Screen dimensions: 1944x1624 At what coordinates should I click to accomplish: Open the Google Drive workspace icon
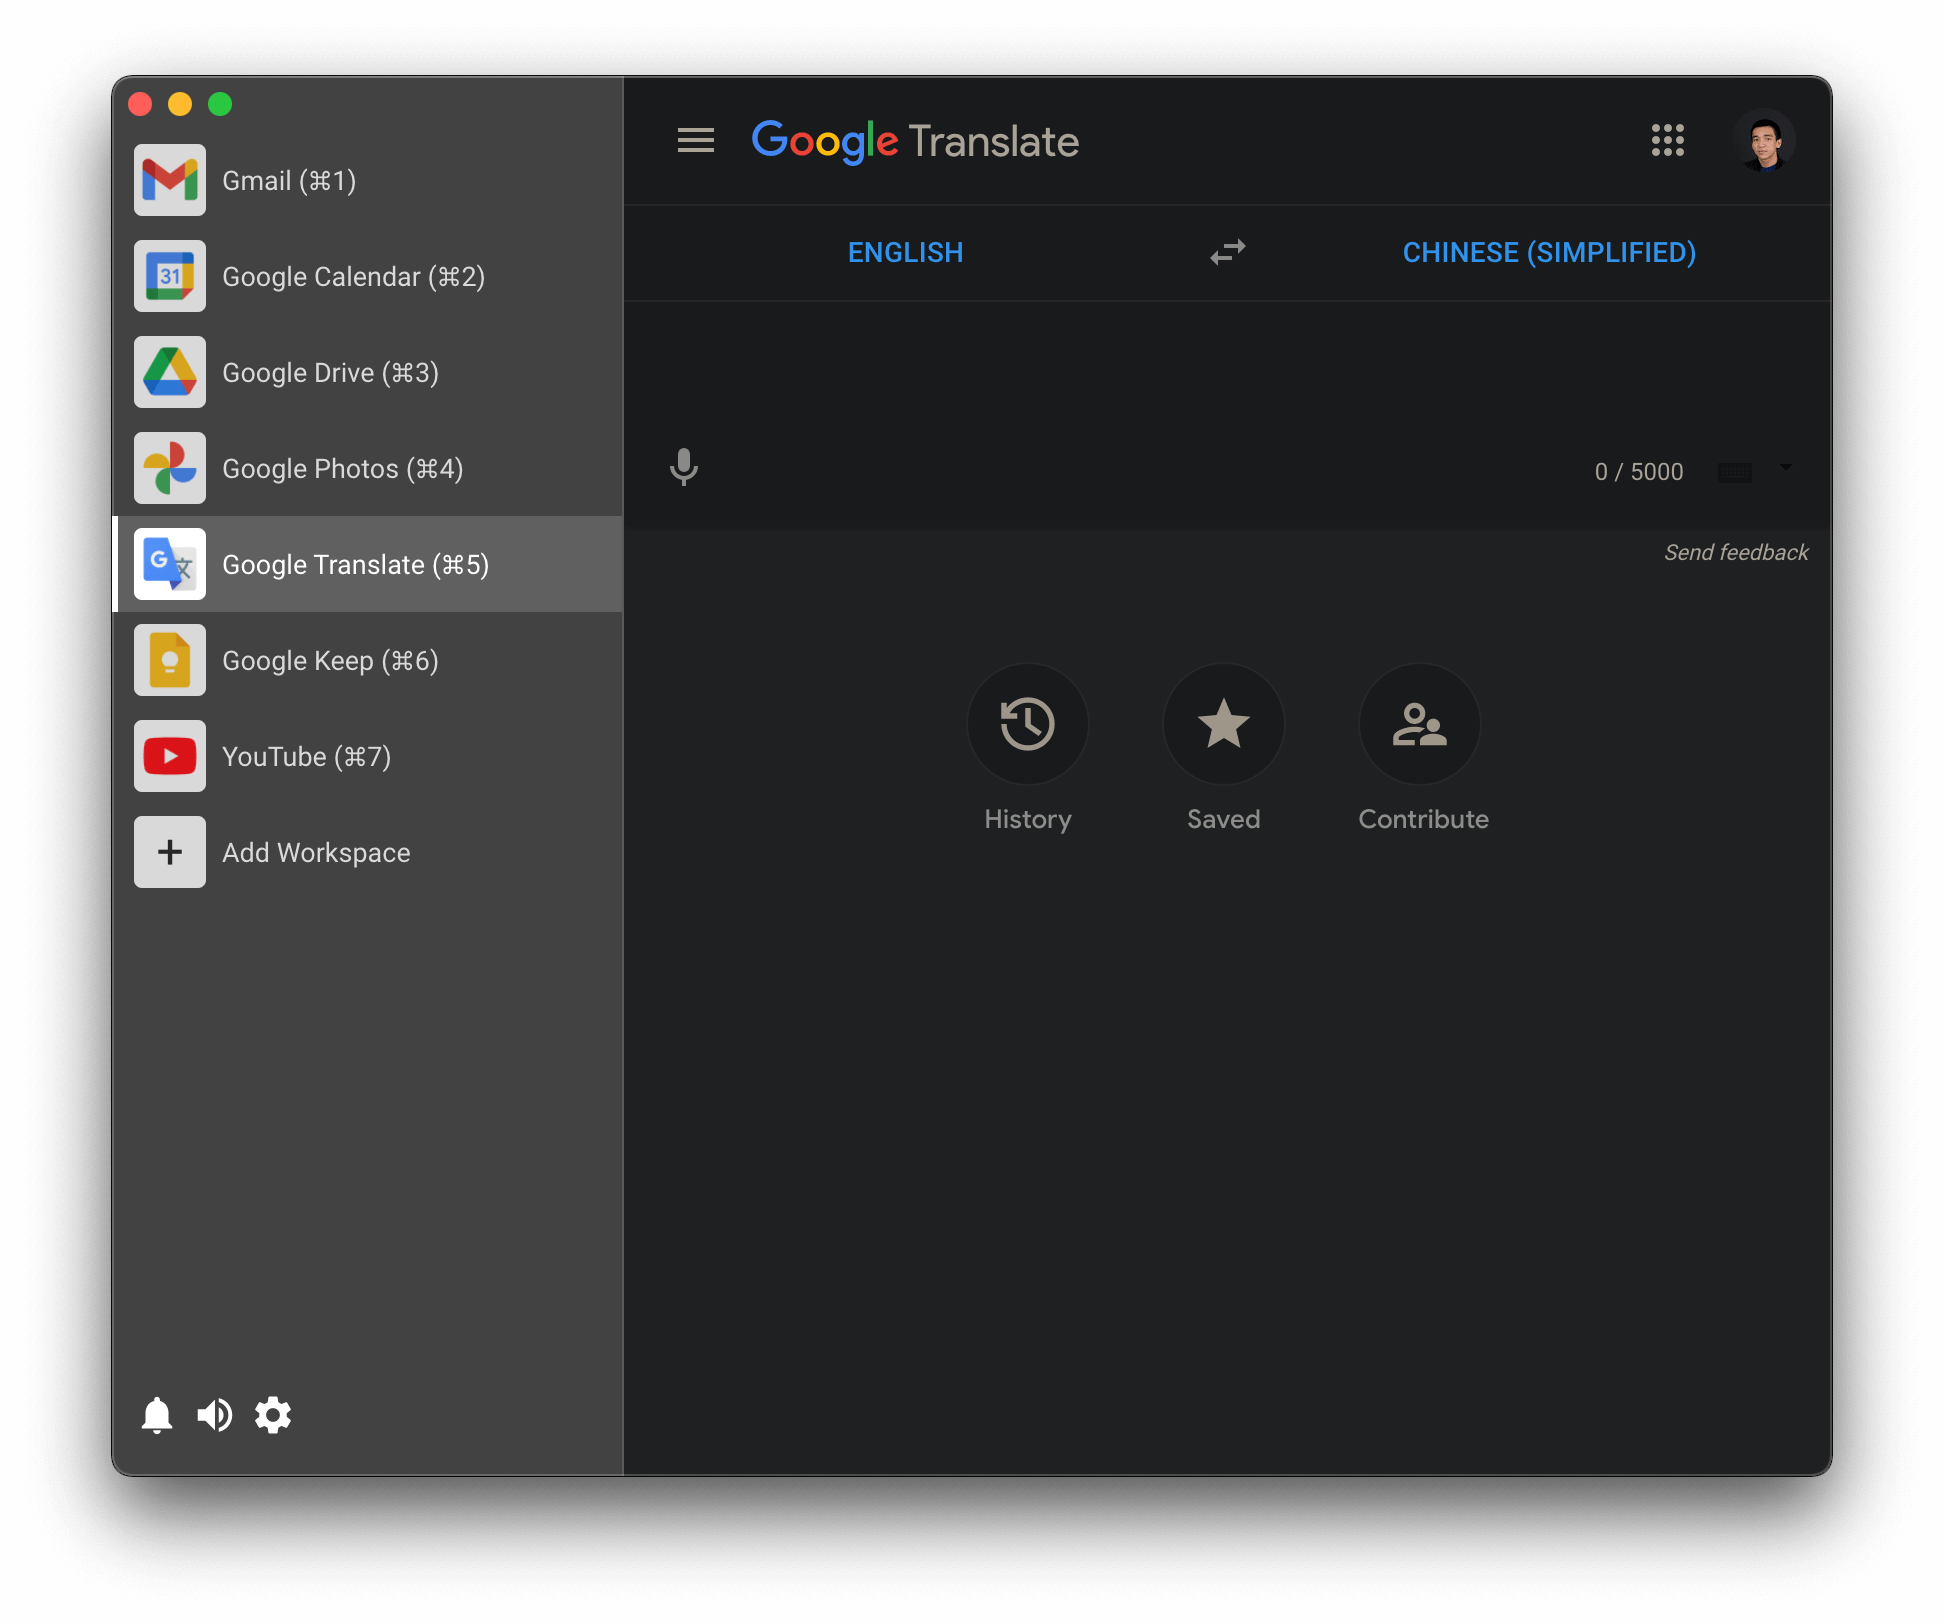tap(170, 372)
